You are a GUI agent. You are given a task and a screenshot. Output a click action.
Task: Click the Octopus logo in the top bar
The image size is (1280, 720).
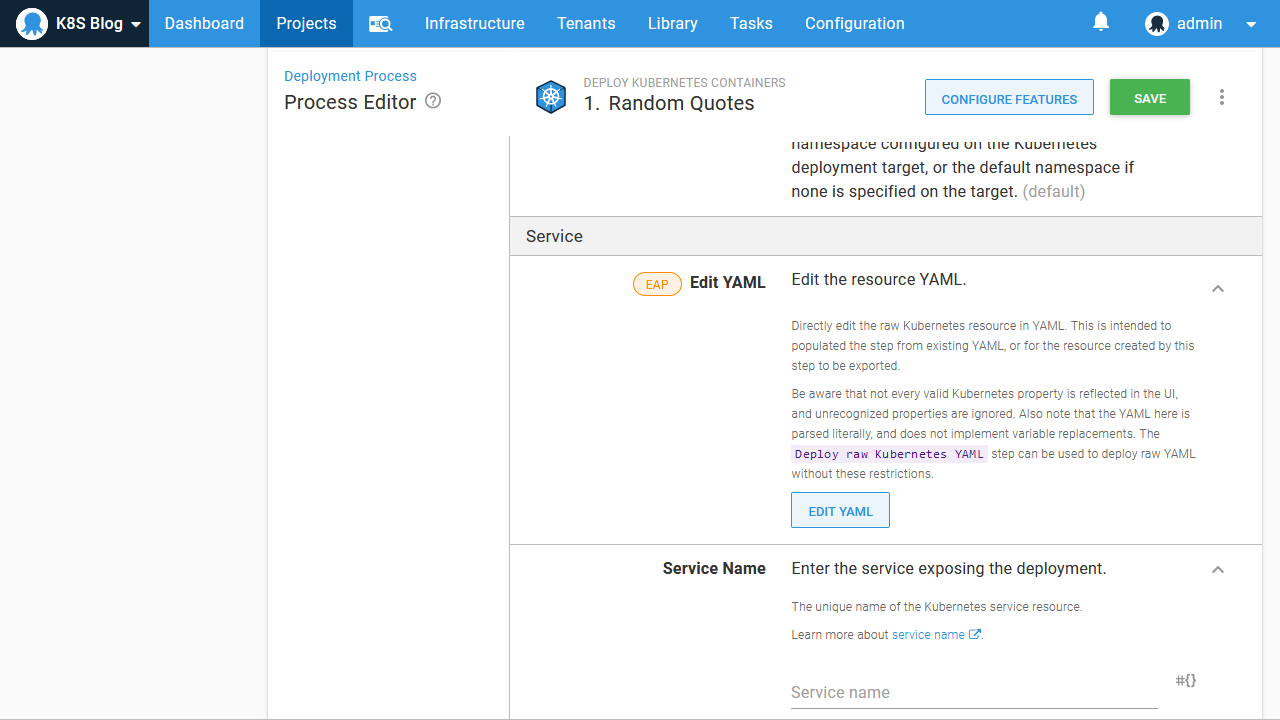(x=32, y=24)
